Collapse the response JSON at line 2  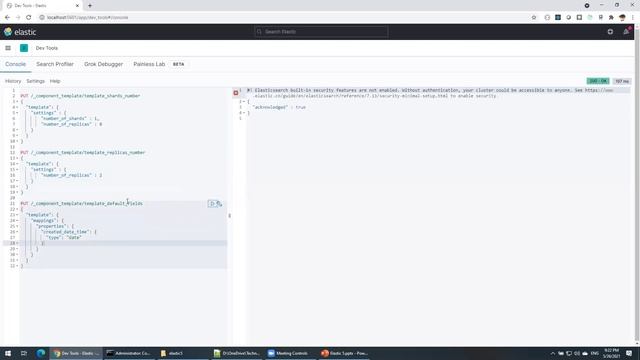pyautogui.click(x=244, y=101)
